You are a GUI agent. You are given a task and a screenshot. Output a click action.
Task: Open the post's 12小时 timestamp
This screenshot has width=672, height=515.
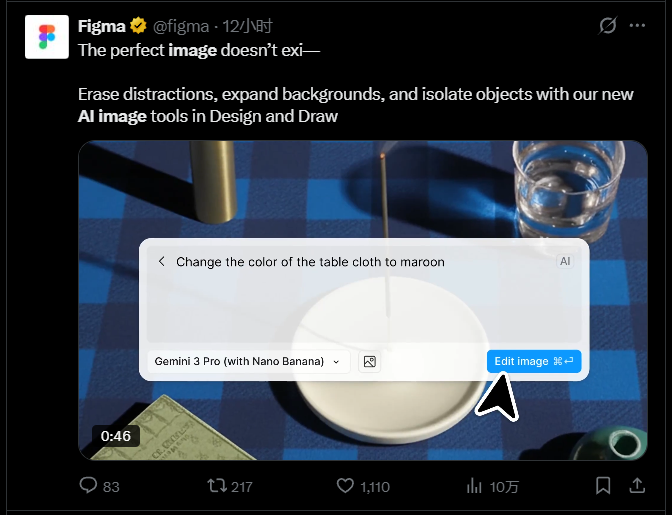click(247, 26)
